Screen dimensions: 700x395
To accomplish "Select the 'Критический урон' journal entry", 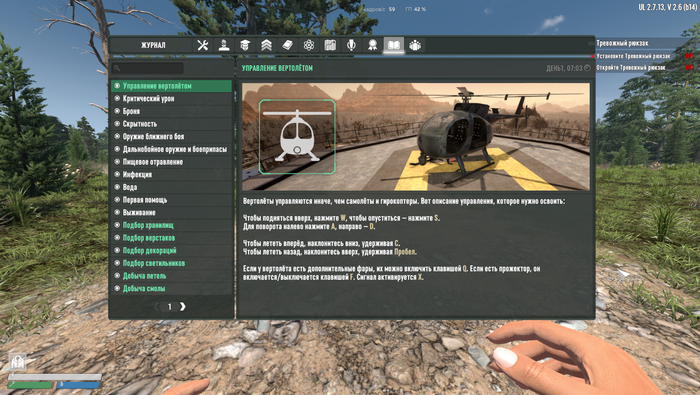I will (172, 99).
